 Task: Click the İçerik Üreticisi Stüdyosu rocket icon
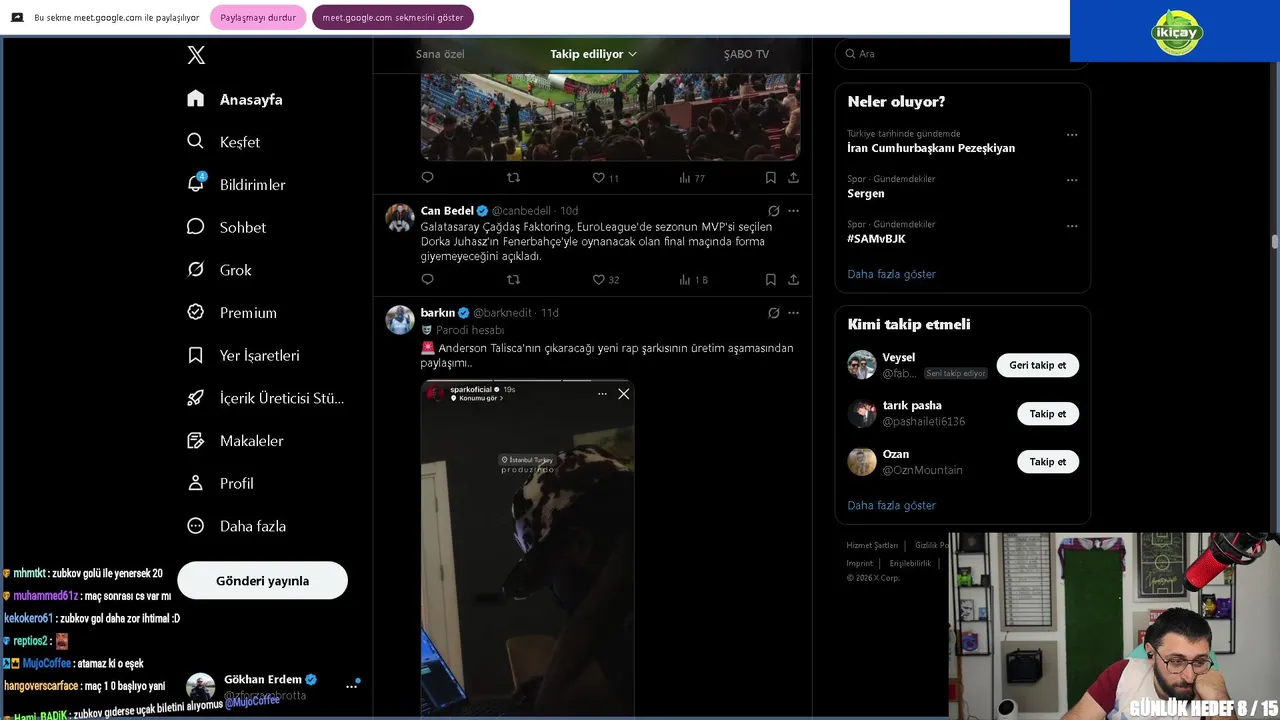click(196, 398)
